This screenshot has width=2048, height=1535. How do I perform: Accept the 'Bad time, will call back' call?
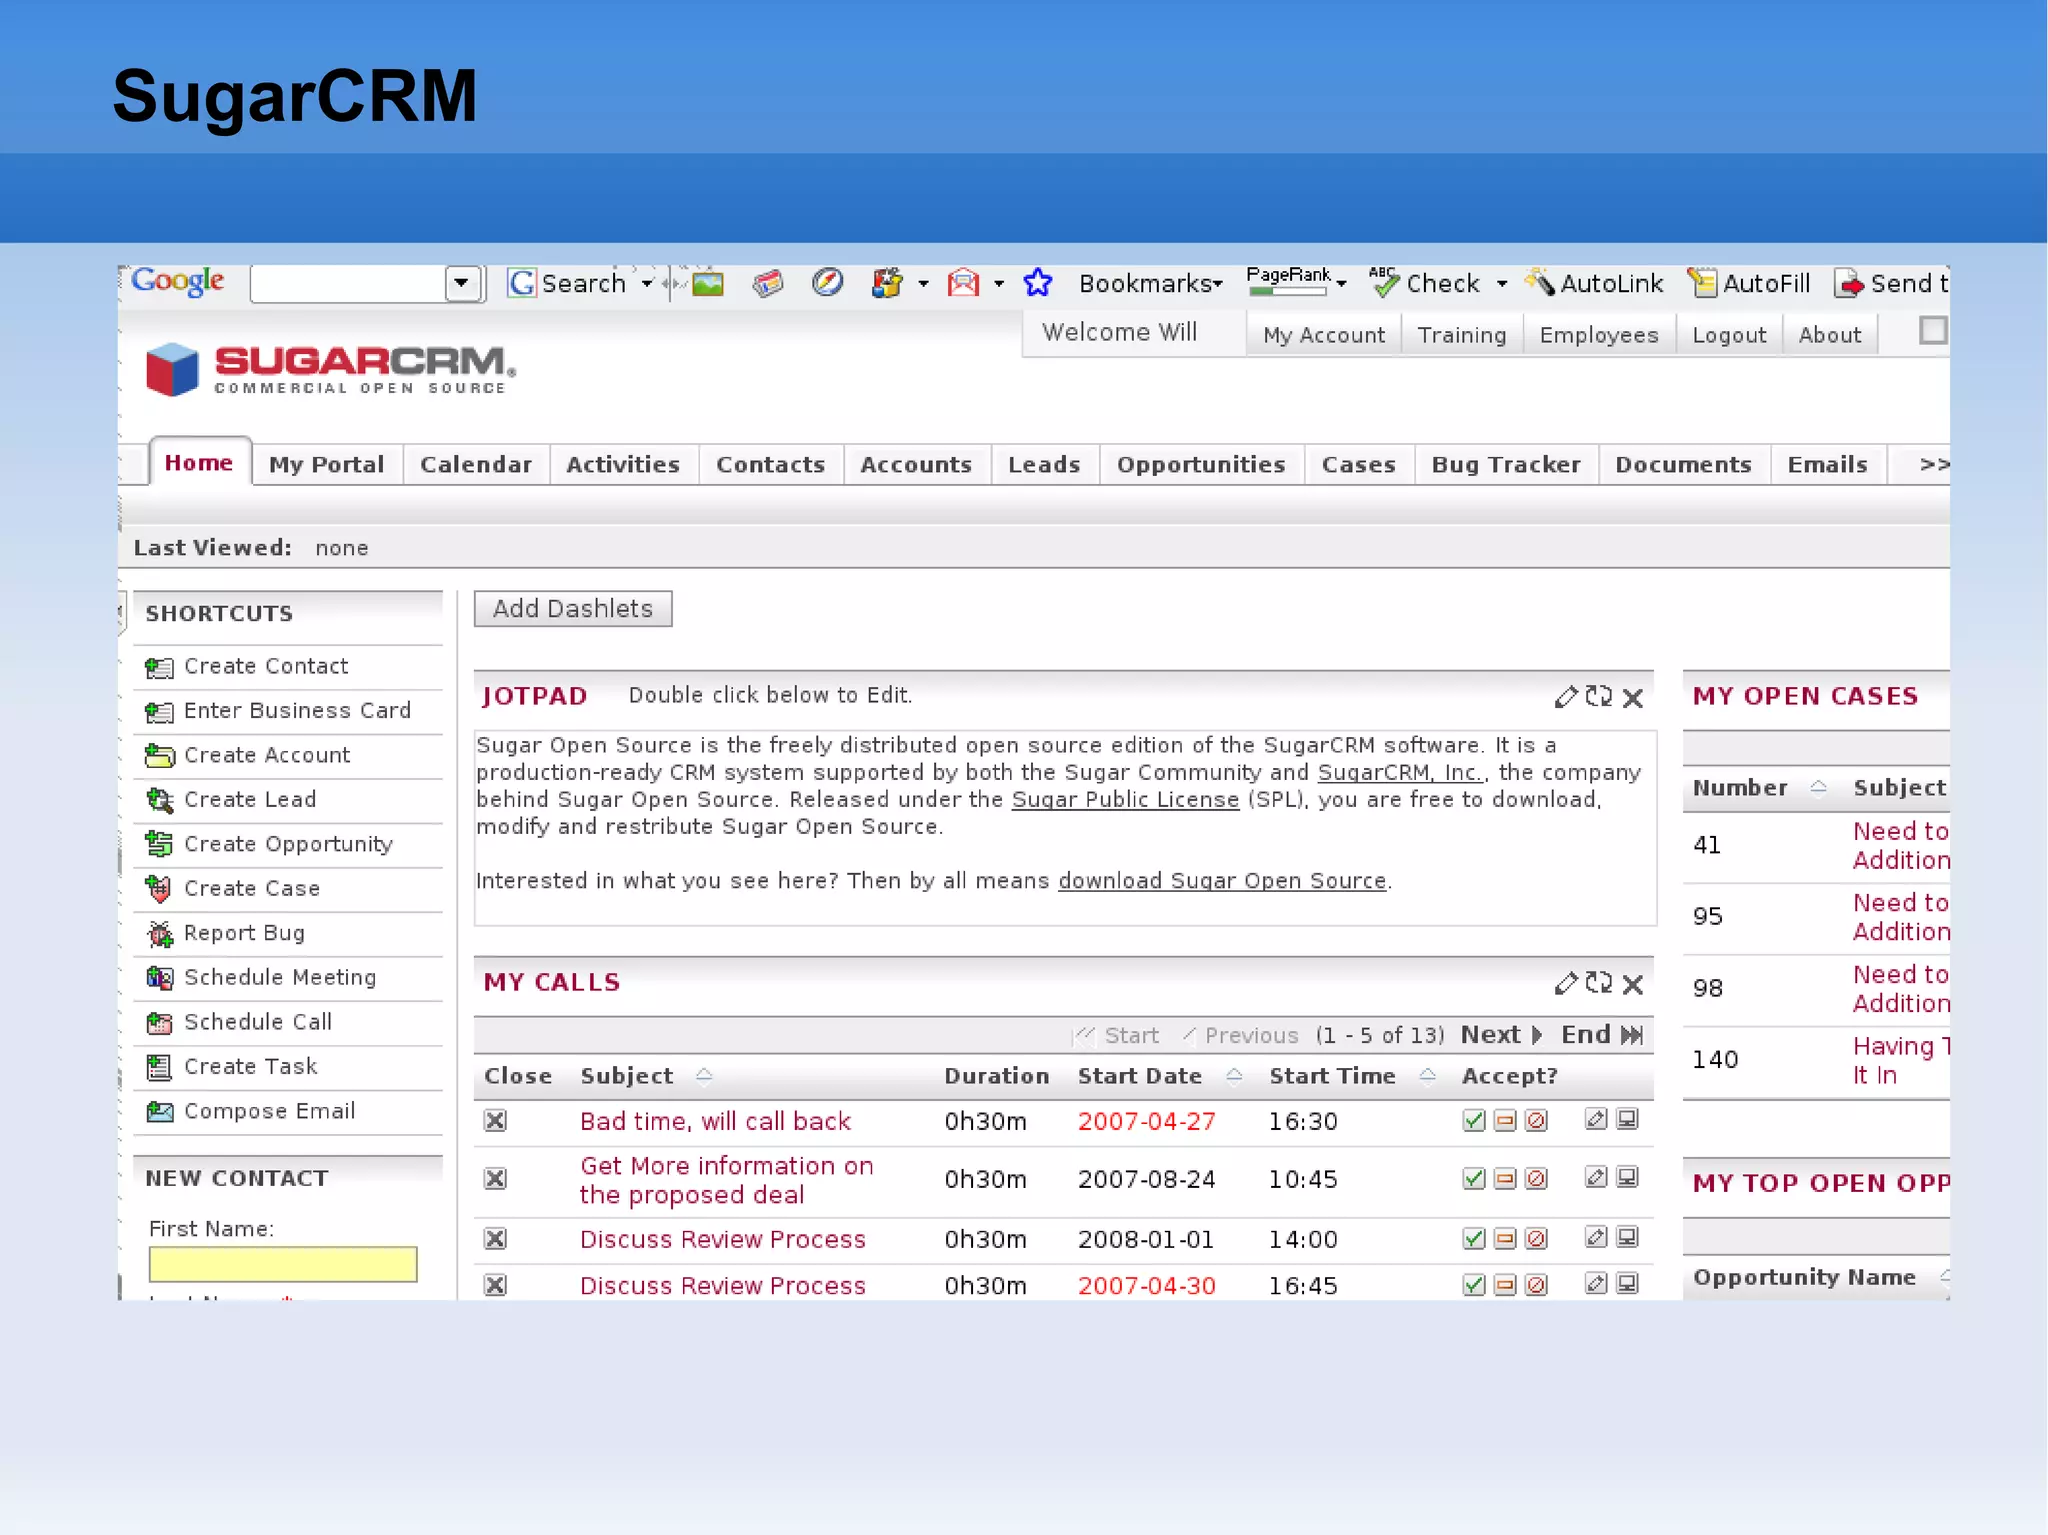[x=1473, y=1121]
